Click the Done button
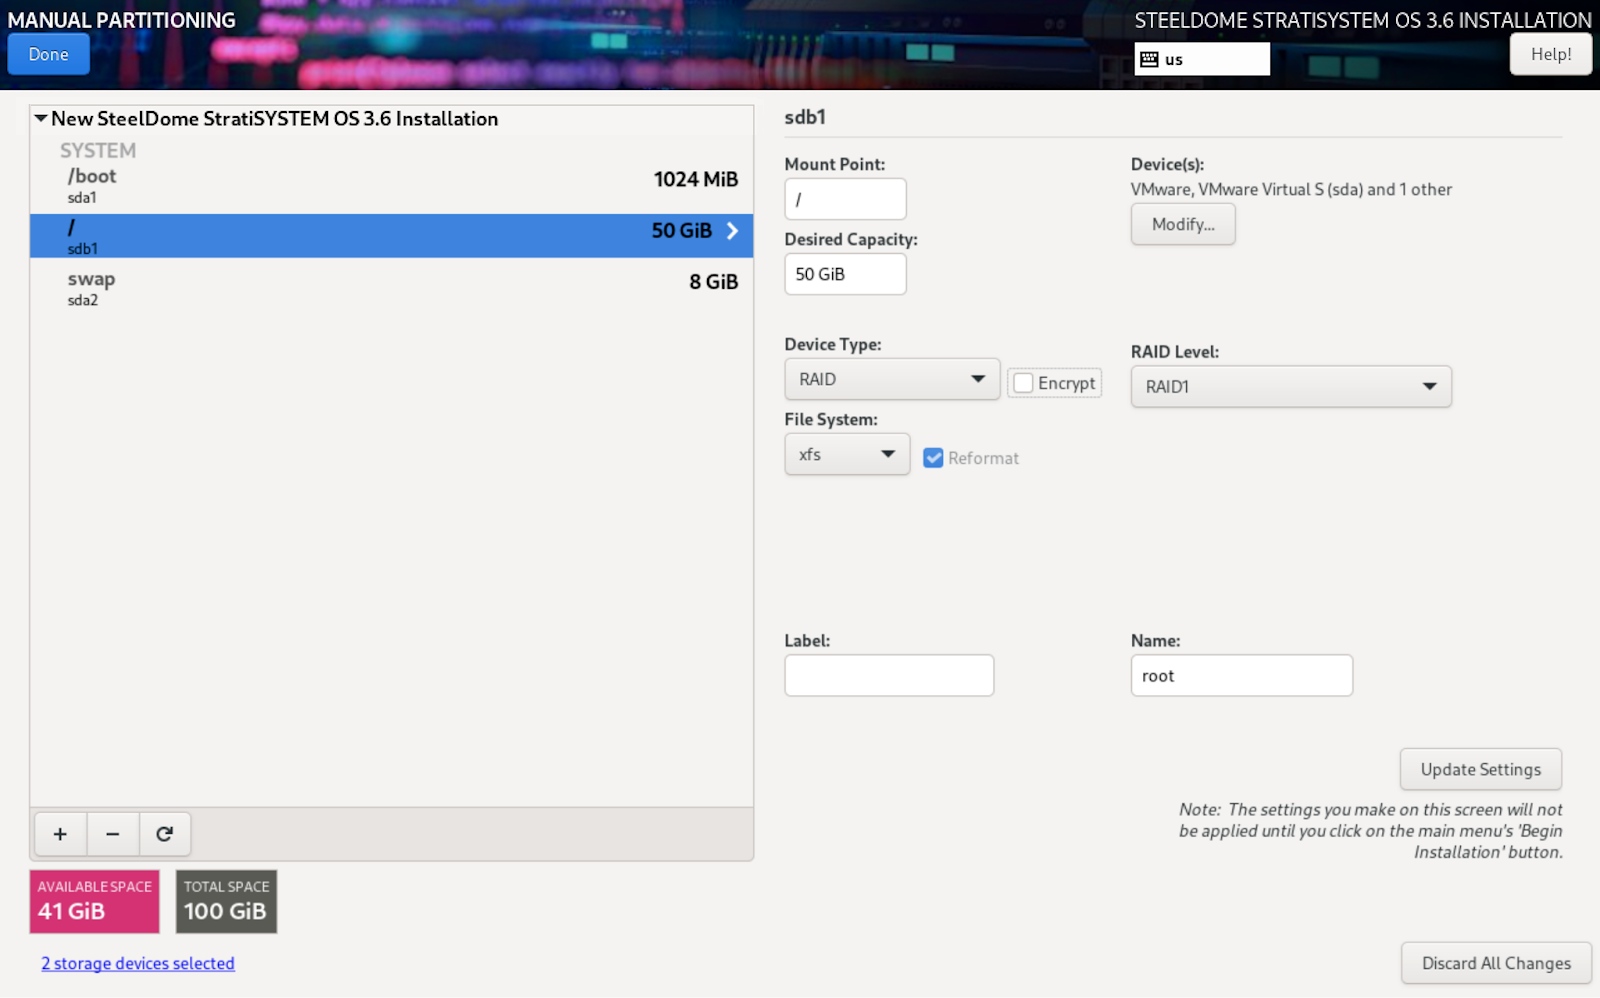This screenshot has width=1600, height=998. pyautogui.click(x=48, y=54)
